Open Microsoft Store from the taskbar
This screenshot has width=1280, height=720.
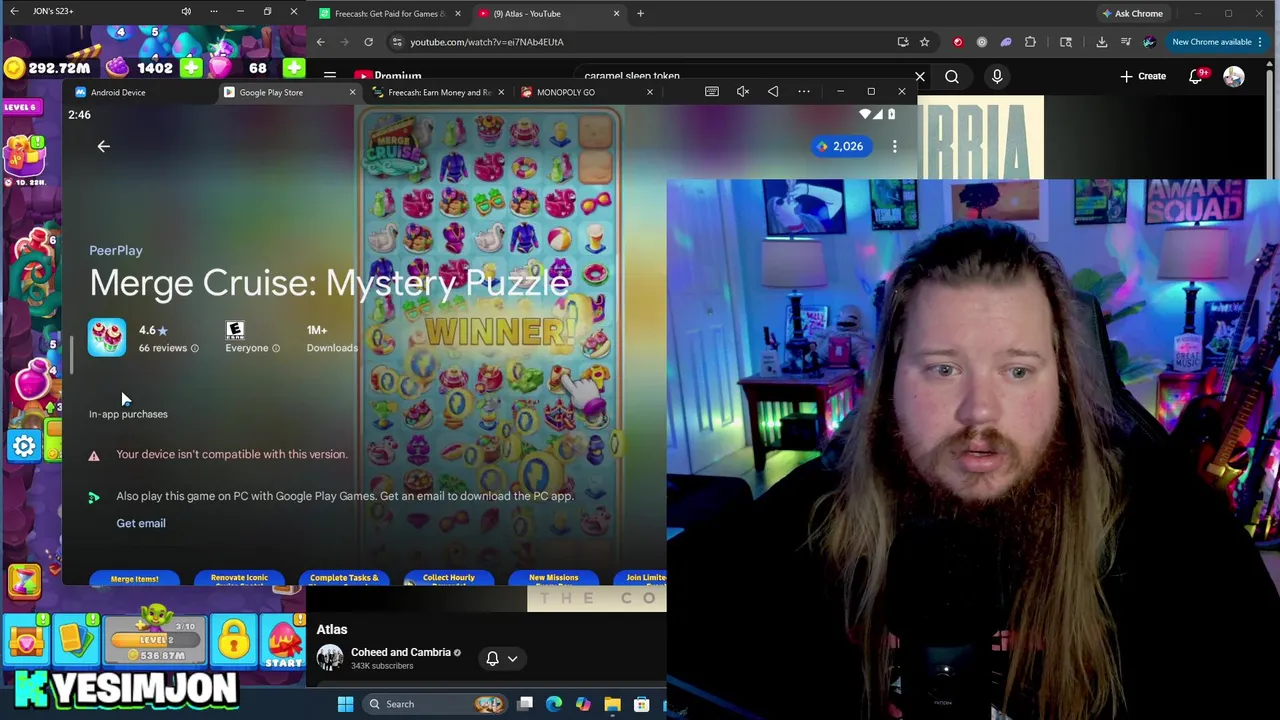point(642,704)
